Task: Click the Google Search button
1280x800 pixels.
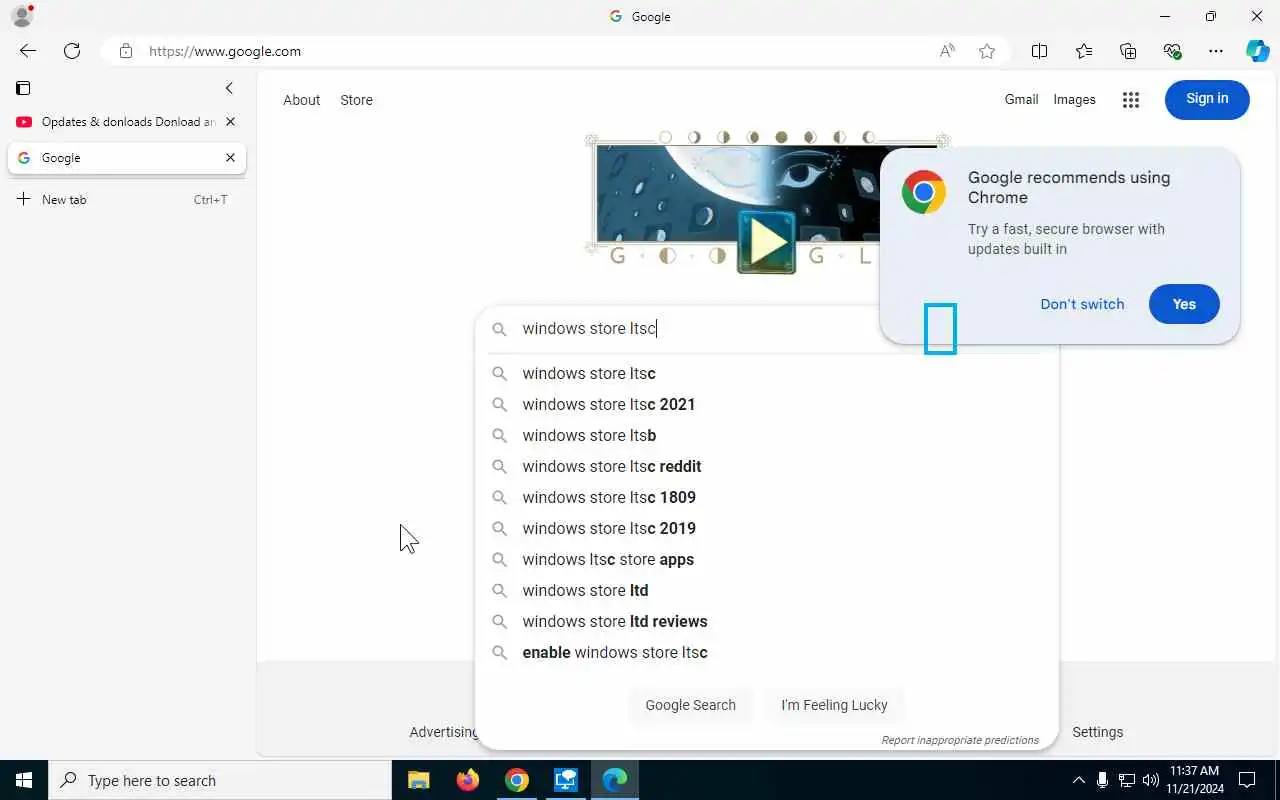Action: pyautogui.click(x=690, y=705)
